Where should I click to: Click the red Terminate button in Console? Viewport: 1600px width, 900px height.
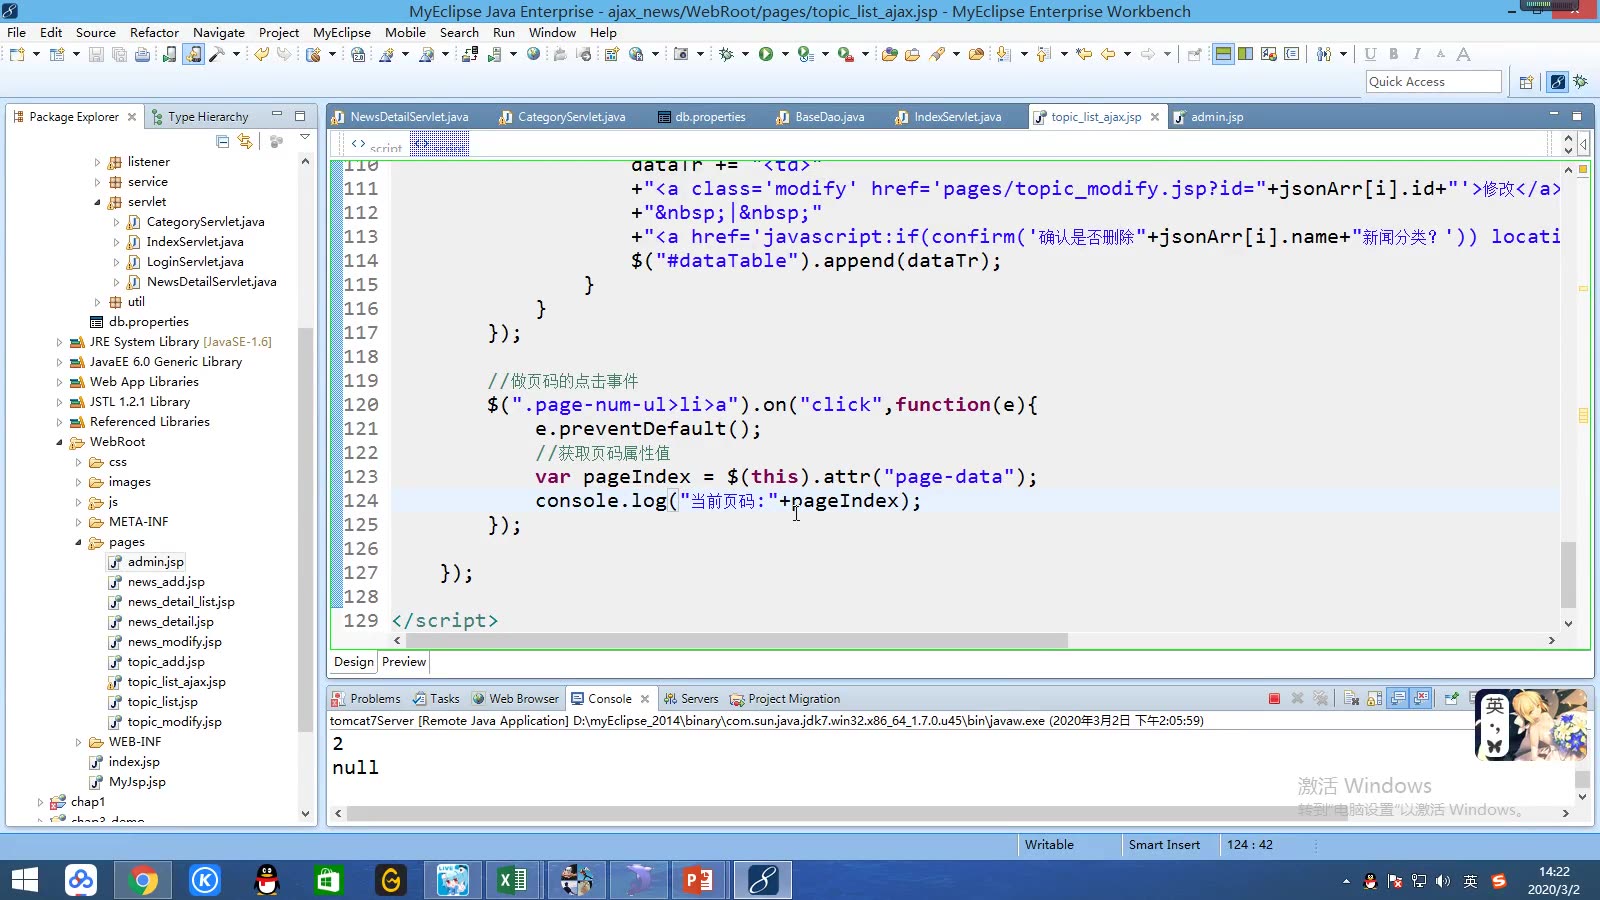1274,698
